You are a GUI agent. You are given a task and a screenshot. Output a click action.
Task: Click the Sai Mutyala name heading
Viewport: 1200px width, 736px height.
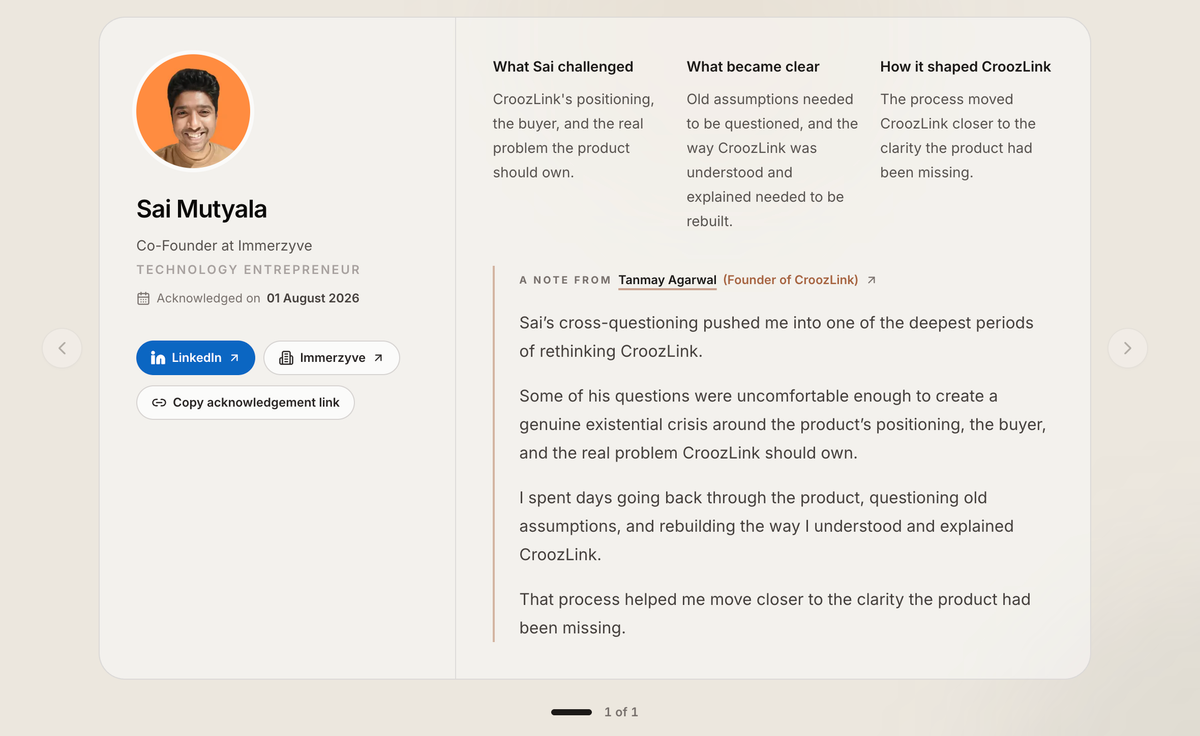(202, 209)
